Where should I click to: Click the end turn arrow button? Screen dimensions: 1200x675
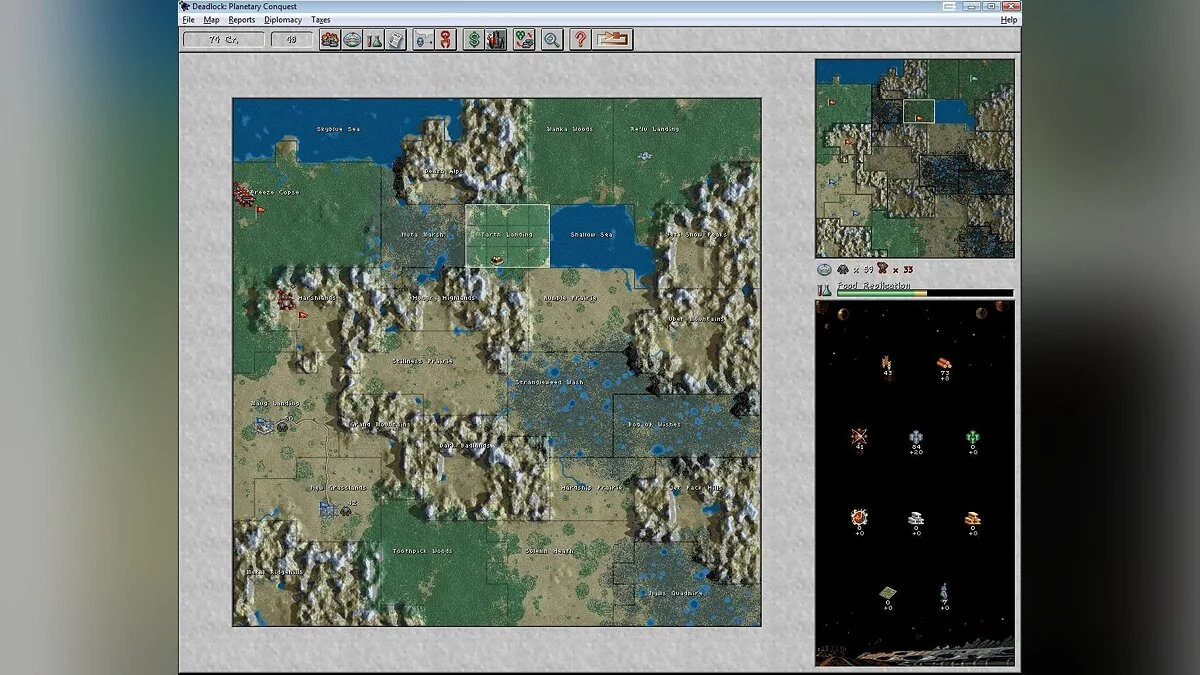coord(613,40)
